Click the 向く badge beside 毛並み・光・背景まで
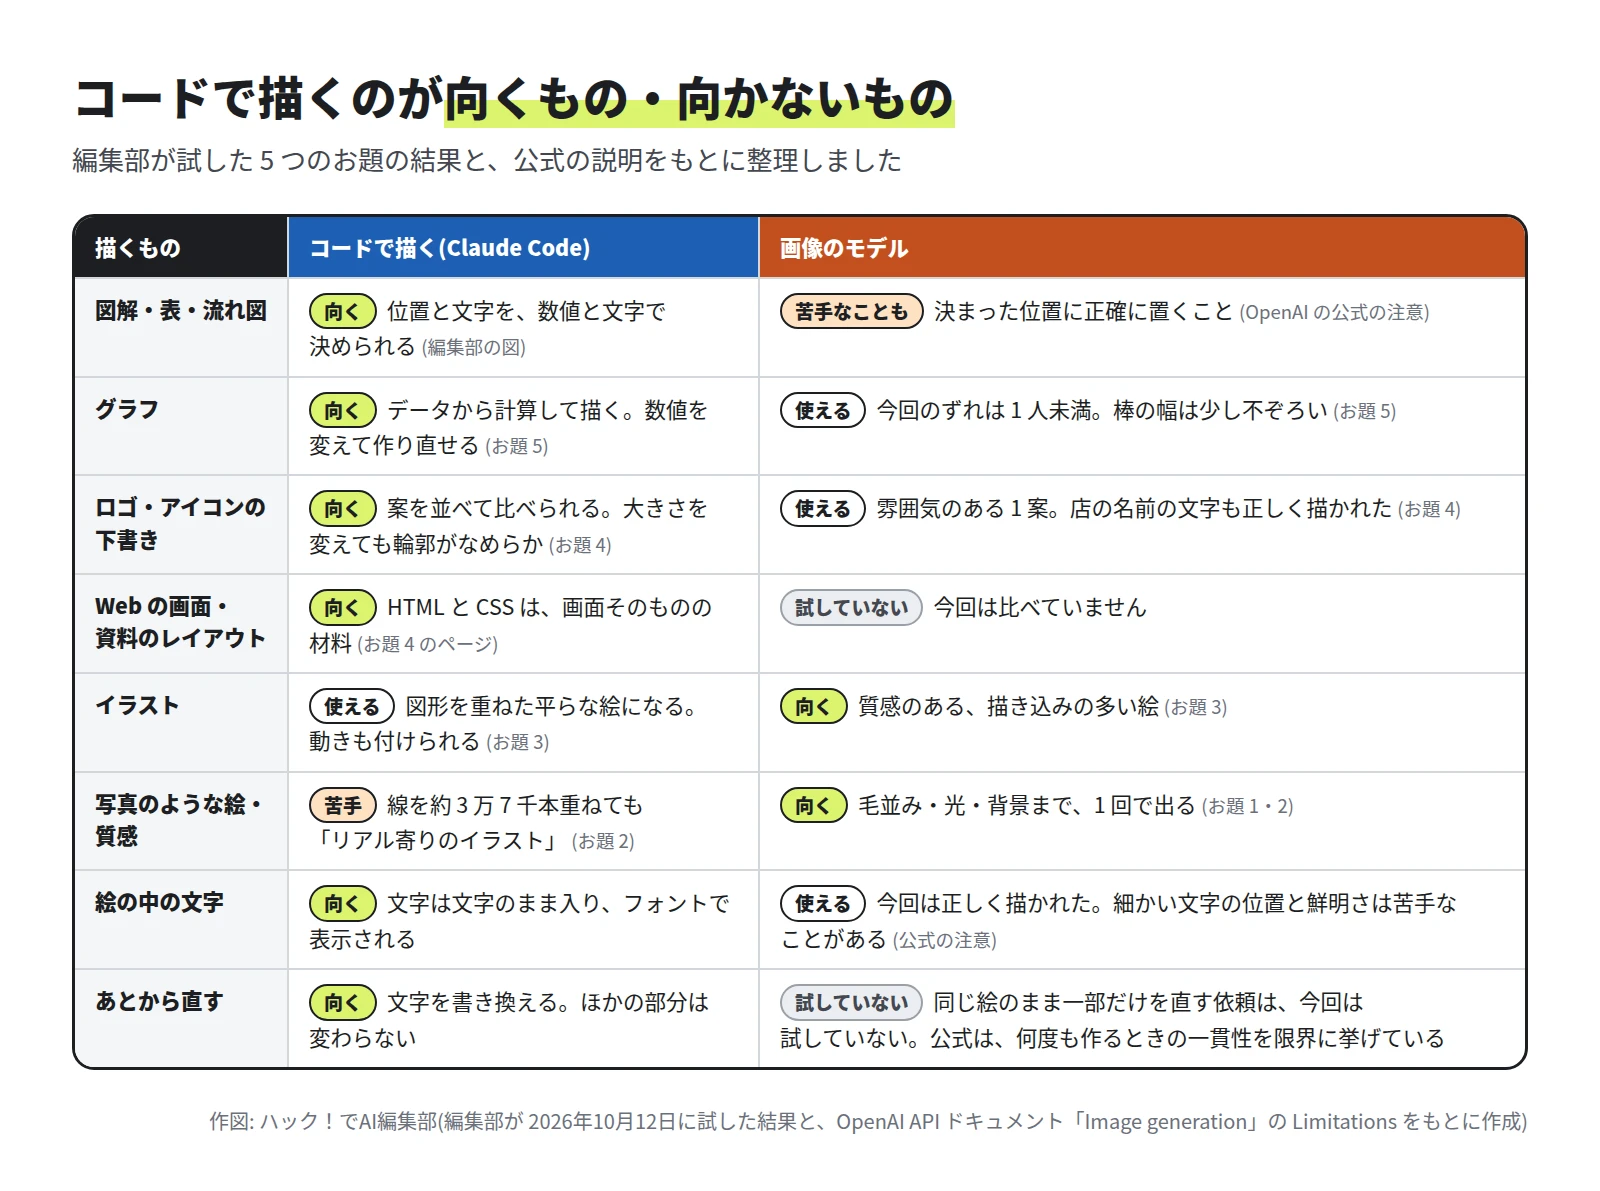The width and height of the screenshot is (1600, 1191). tap(813, 805)
